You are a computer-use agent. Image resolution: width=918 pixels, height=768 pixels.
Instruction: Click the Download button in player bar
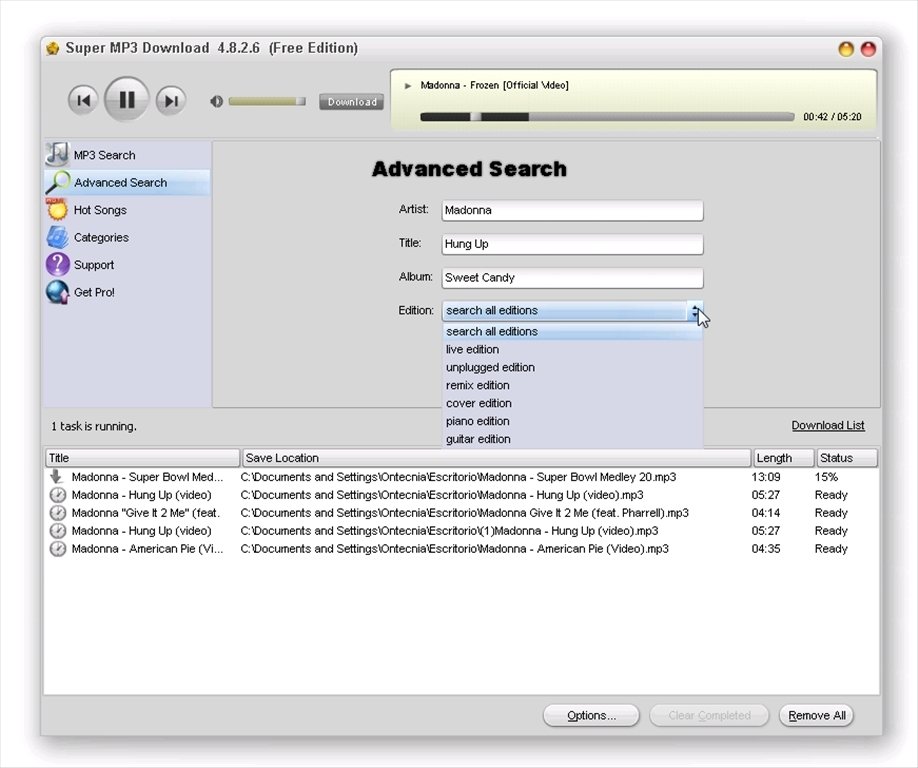(352, 102)
